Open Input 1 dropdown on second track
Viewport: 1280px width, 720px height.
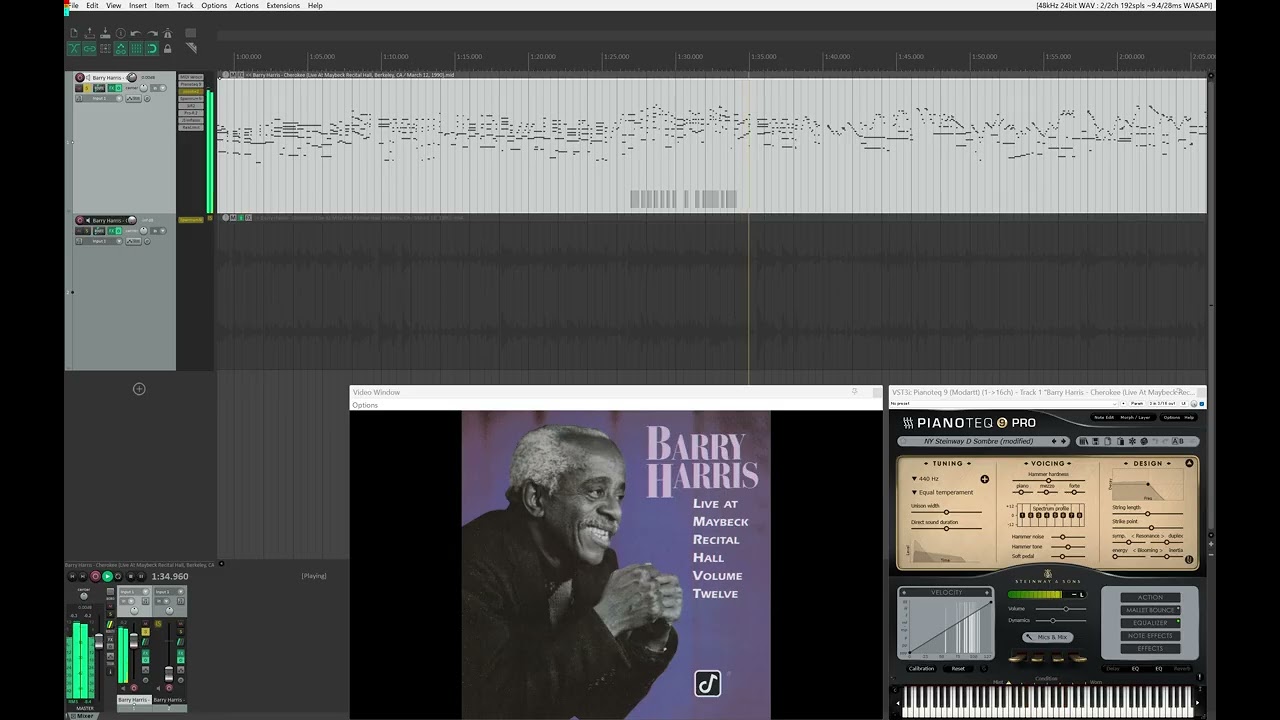(x=98, y=241)
